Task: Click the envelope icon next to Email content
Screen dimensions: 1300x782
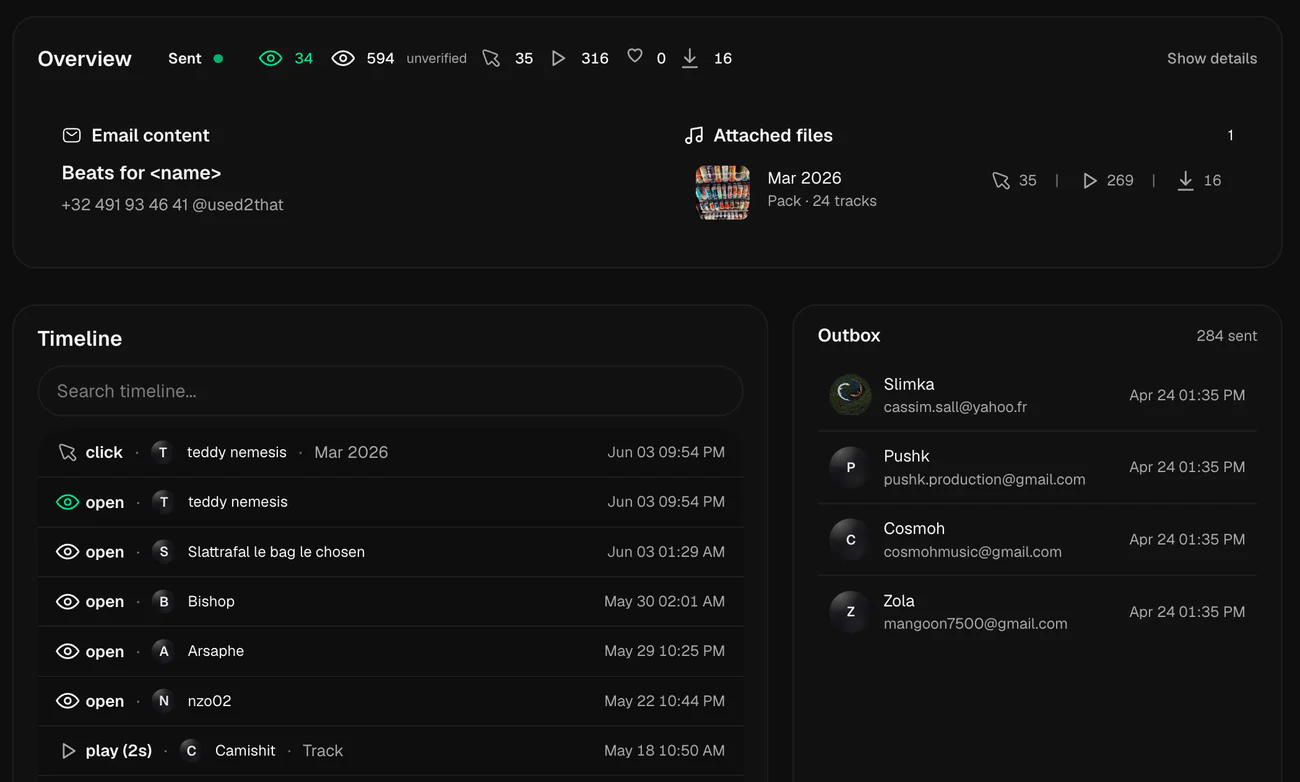Action: [x=72, y=135]
